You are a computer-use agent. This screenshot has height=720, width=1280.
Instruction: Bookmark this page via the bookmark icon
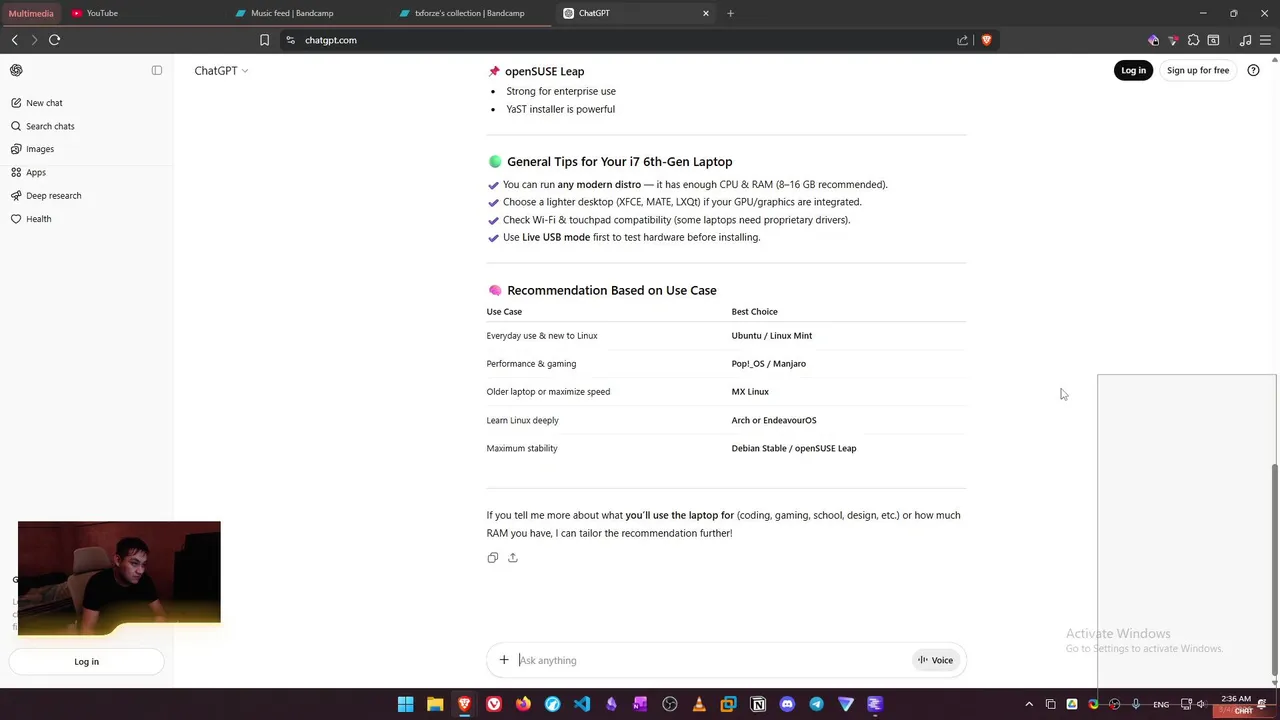tap(264, 40)
